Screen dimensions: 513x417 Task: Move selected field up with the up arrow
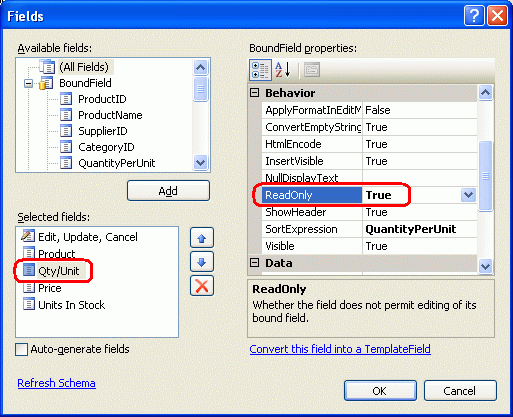point(202,238)
